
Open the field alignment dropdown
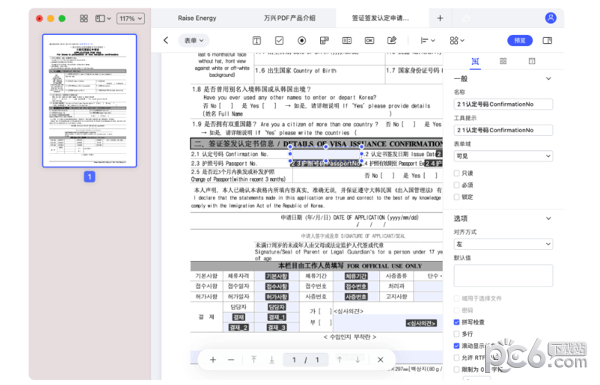[427, 40]
